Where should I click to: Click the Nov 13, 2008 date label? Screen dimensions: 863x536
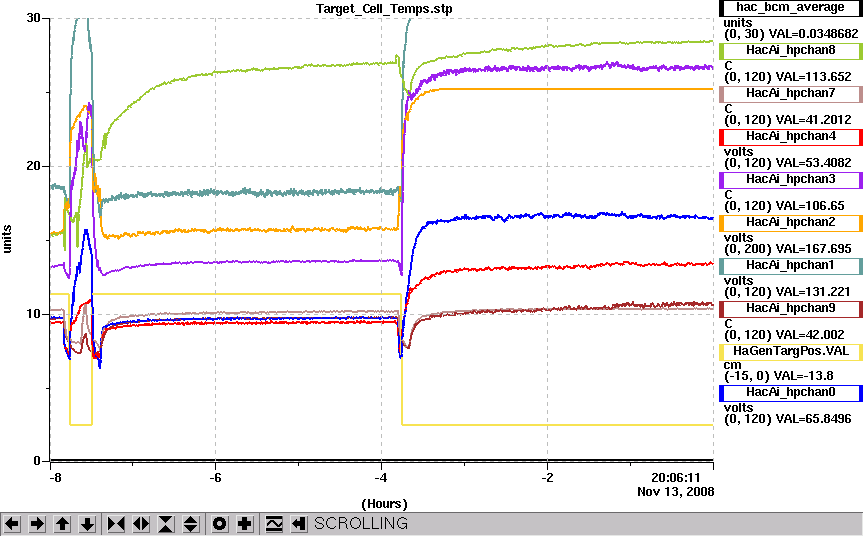click(x=676, y=491)
